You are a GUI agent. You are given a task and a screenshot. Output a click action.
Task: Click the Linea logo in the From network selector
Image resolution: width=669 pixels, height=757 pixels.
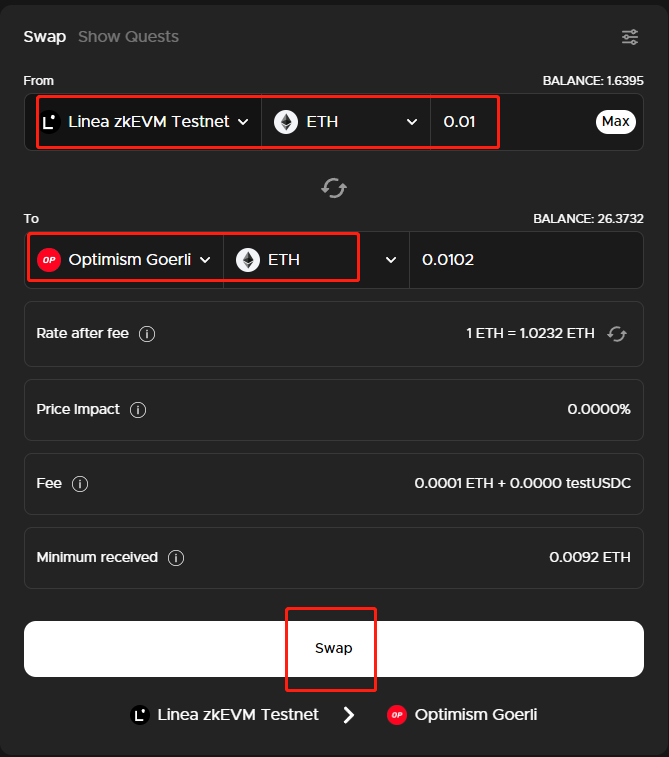50,122
